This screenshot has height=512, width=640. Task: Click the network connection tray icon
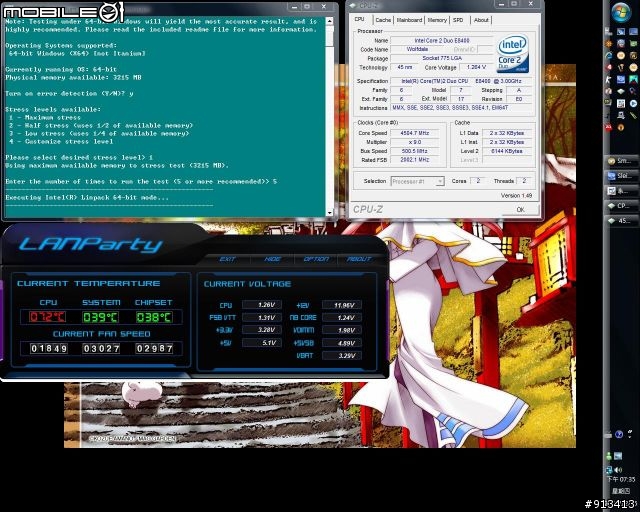(609, 470)
